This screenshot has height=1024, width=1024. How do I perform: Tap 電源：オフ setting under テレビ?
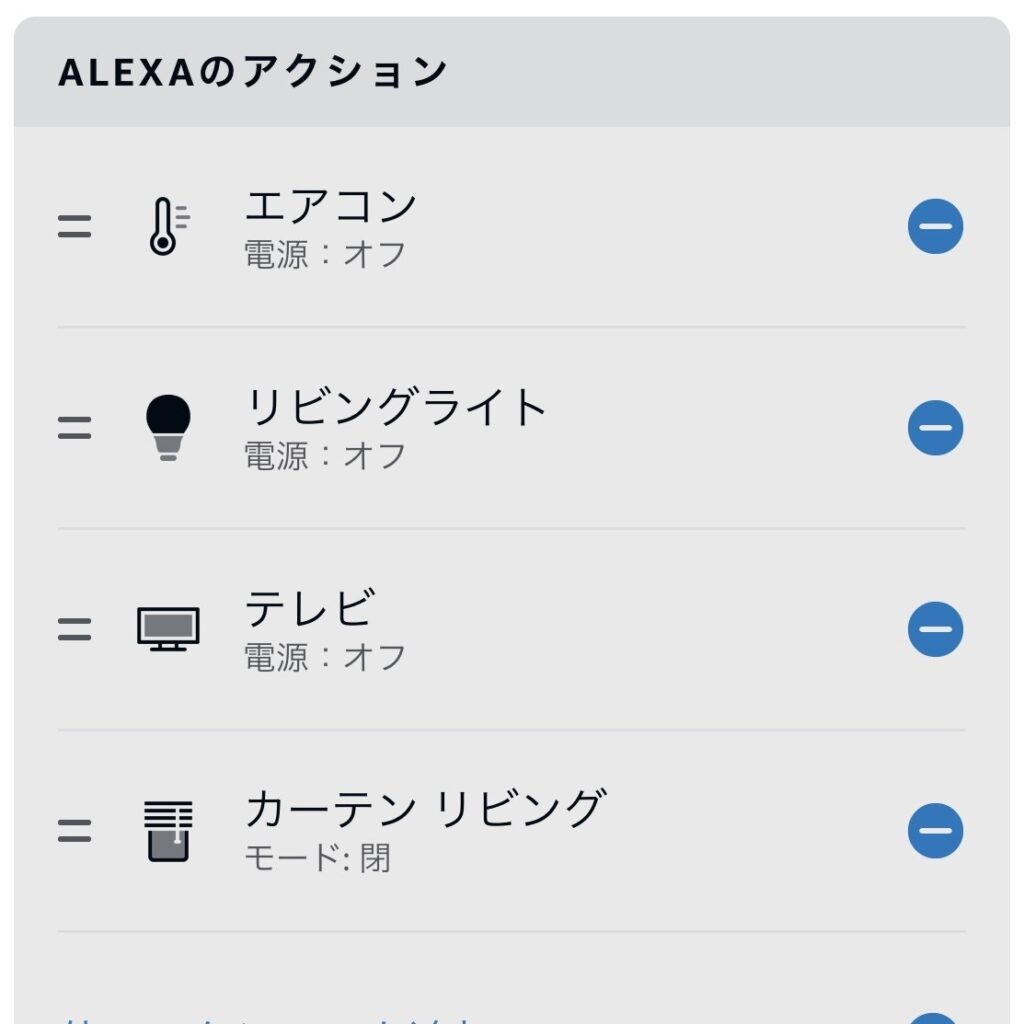pos(325,657)
